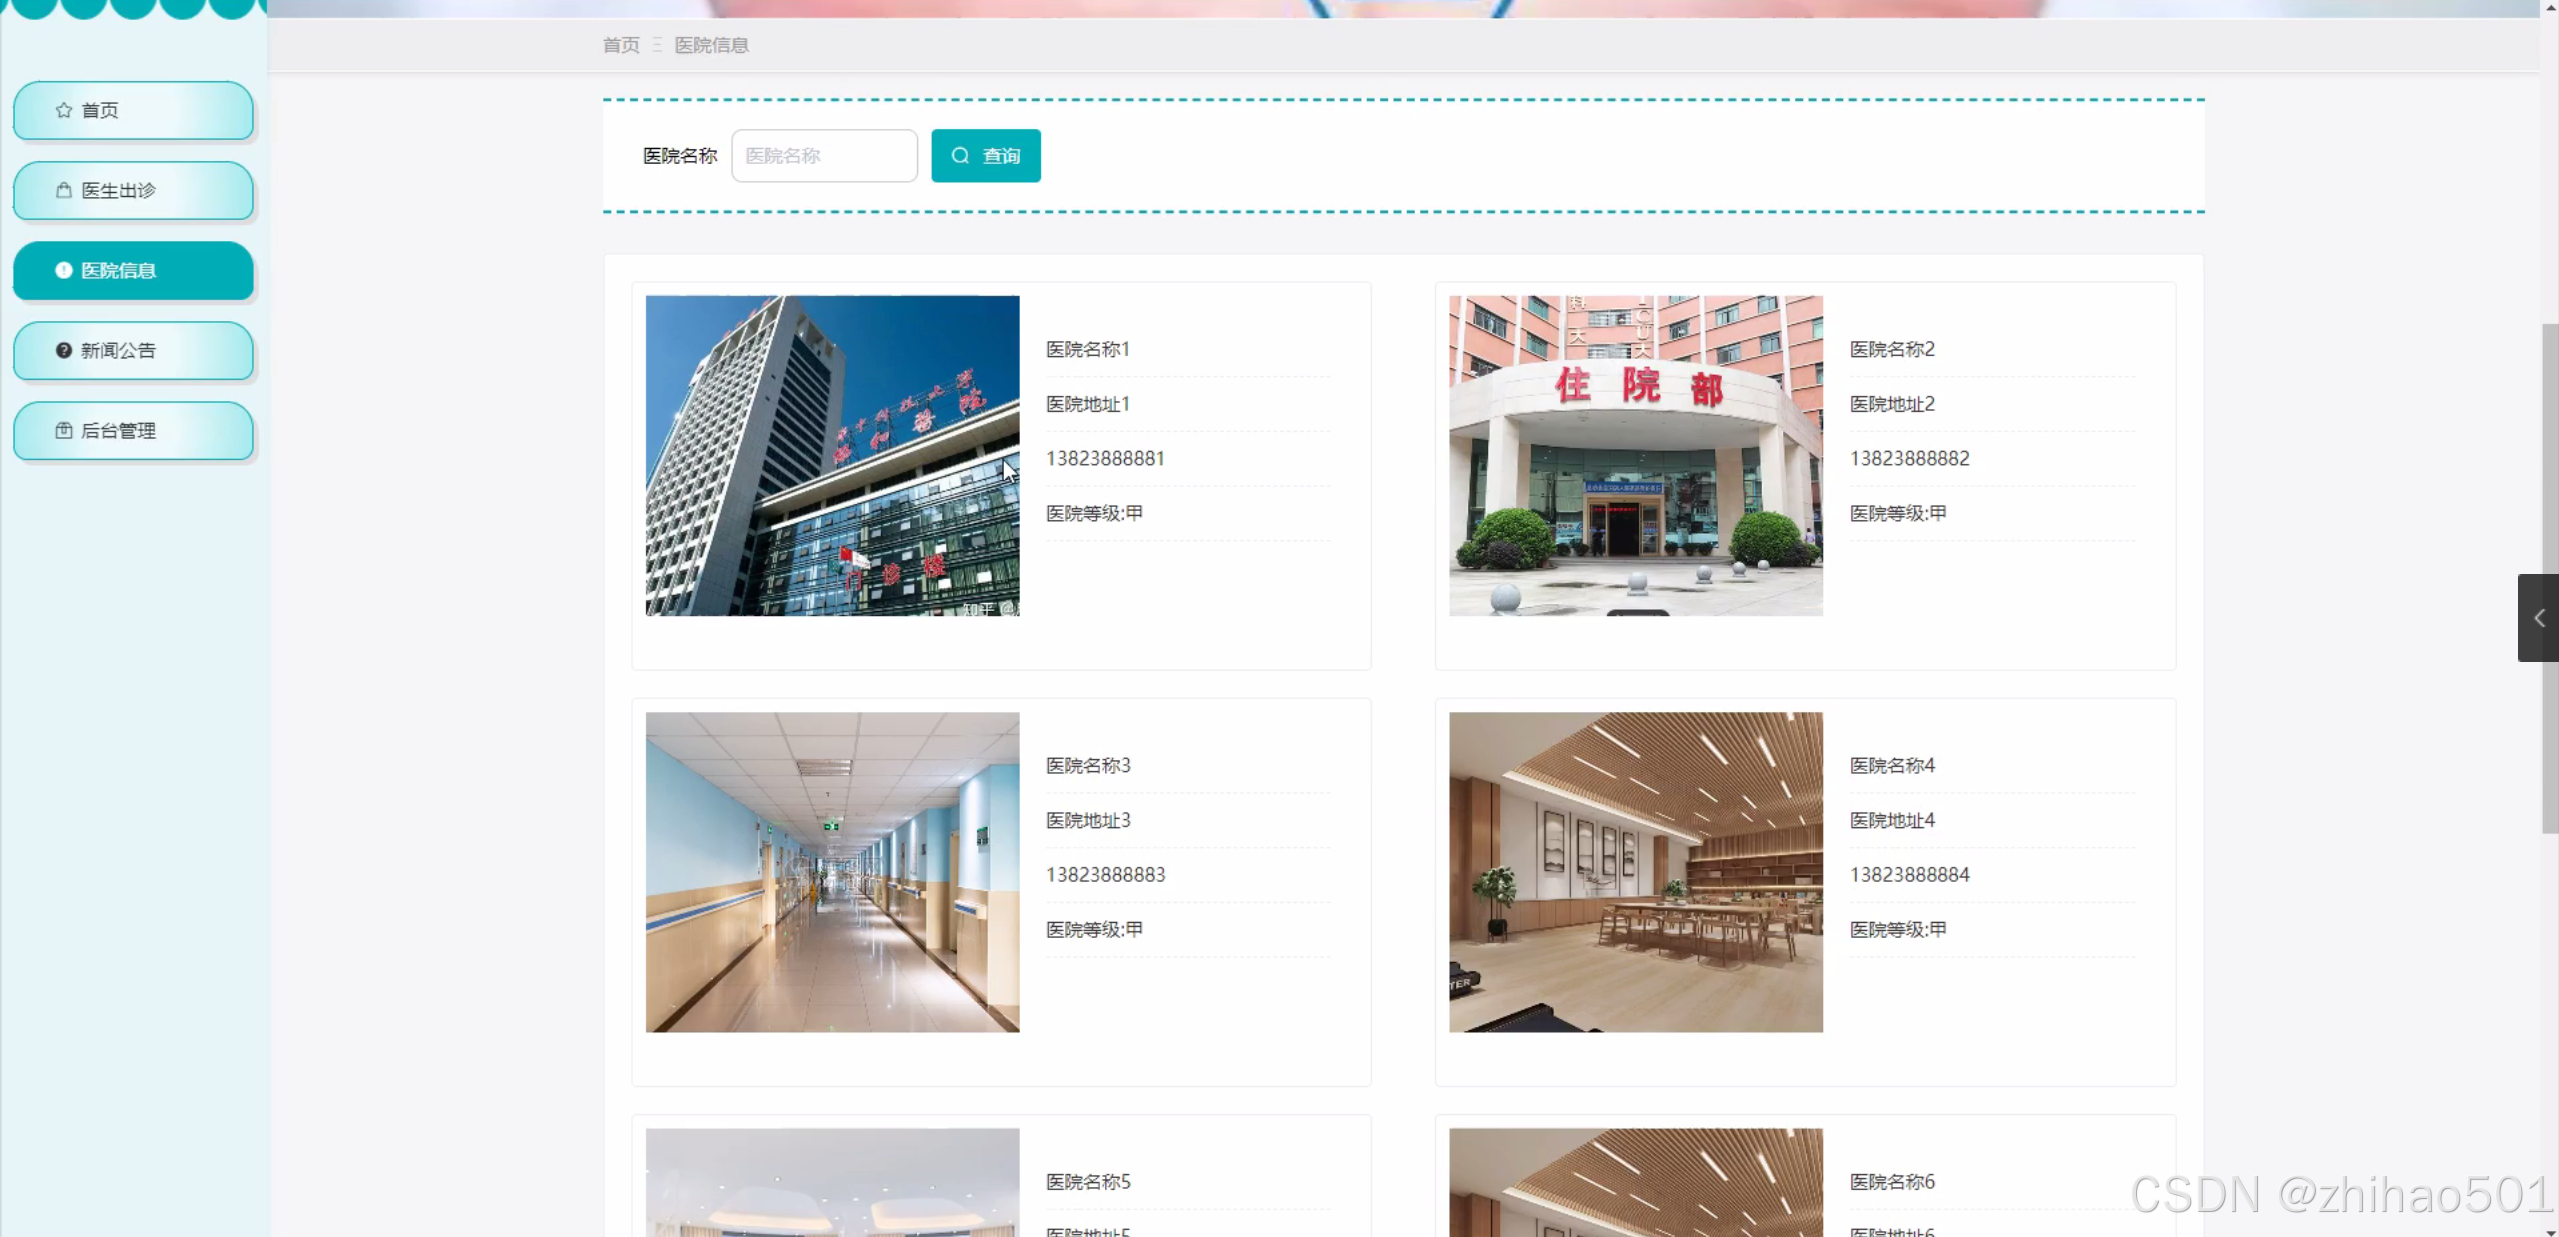Open the hospital corridor image for 医院名称3
2559x1237 pixels.
coord(832,871)
